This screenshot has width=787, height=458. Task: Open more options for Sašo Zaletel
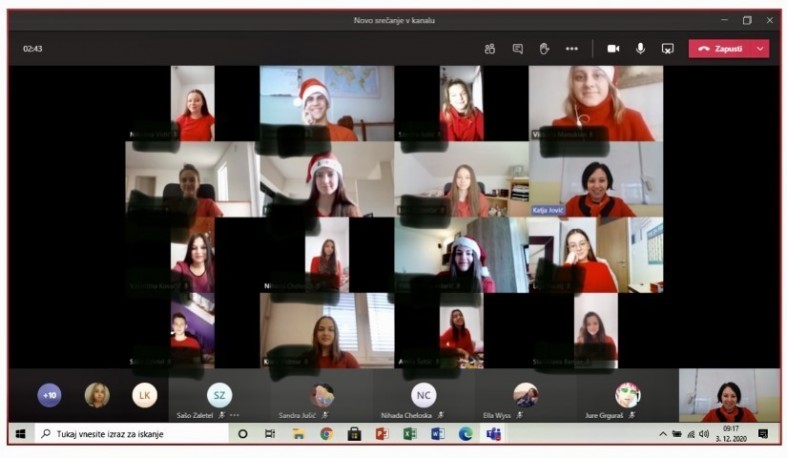(x=234, y=414)
